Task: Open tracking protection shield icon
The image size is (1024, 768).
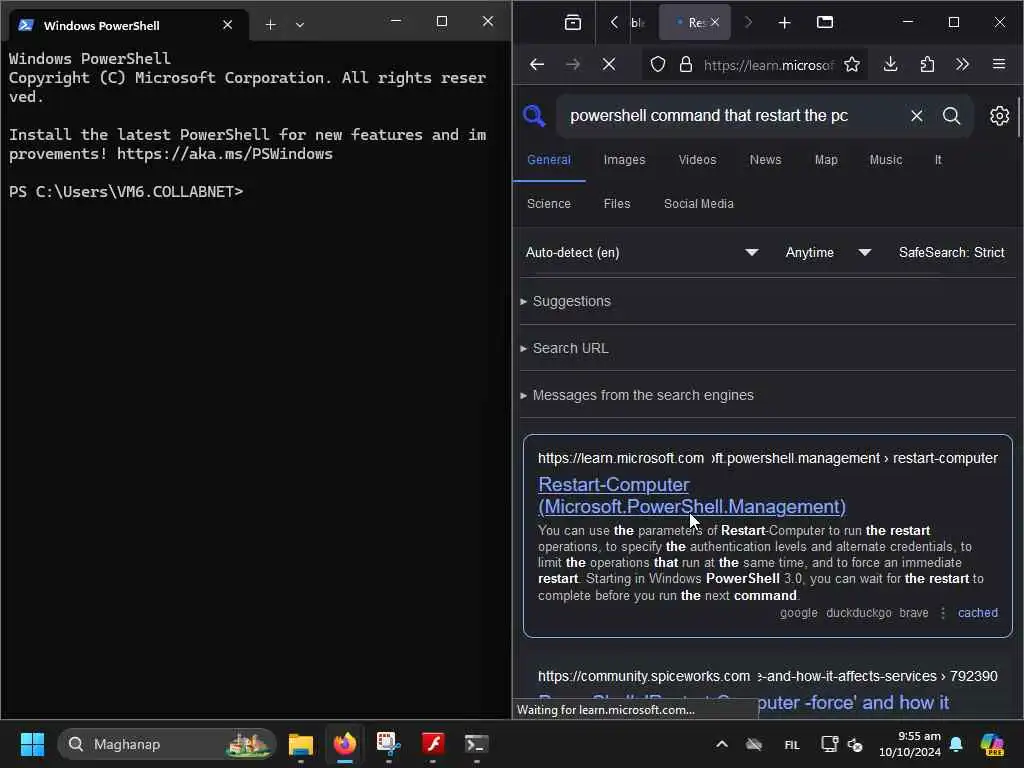Action: tap(658, 64)
